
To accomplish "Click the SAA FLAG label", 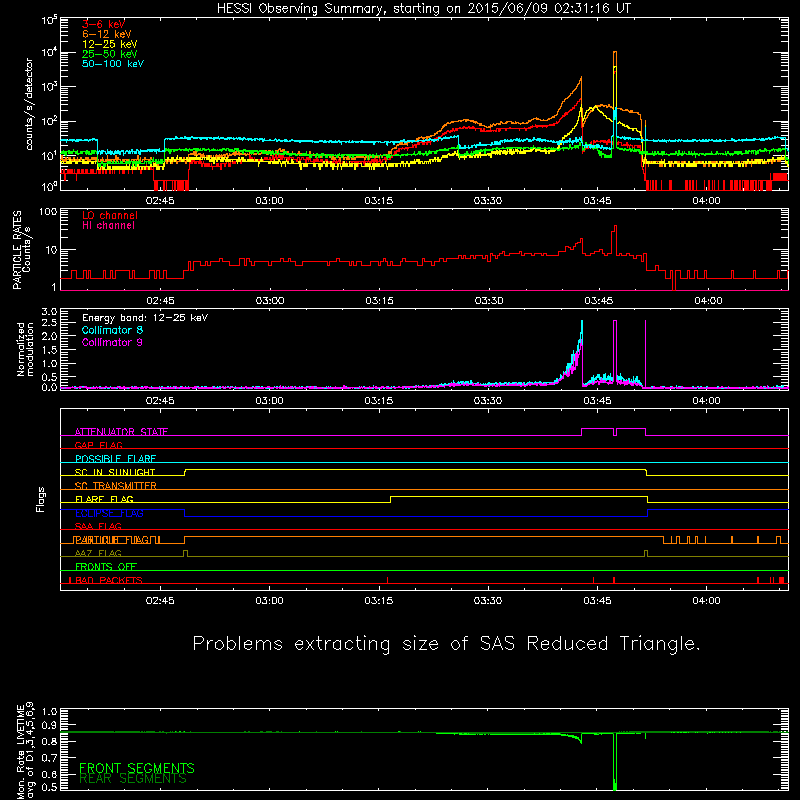I will [x=98, y=526].
